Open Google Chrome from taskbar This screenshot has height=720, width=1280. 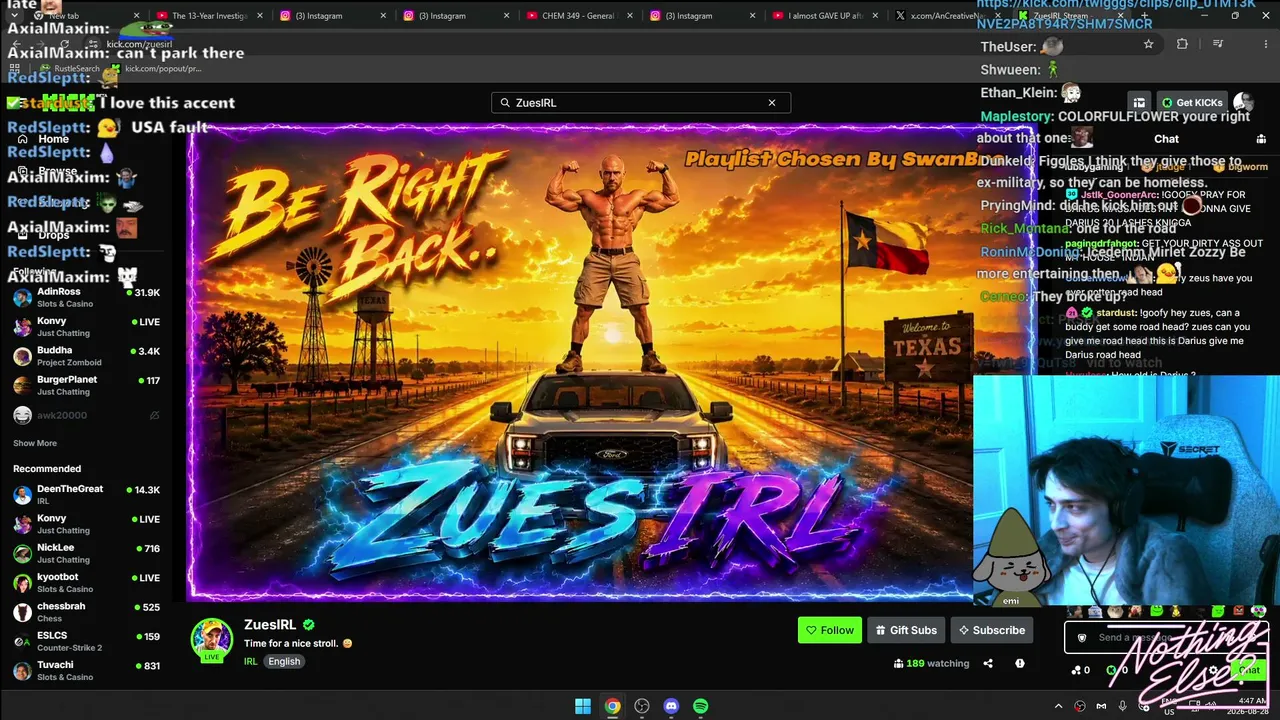(612, 706)
